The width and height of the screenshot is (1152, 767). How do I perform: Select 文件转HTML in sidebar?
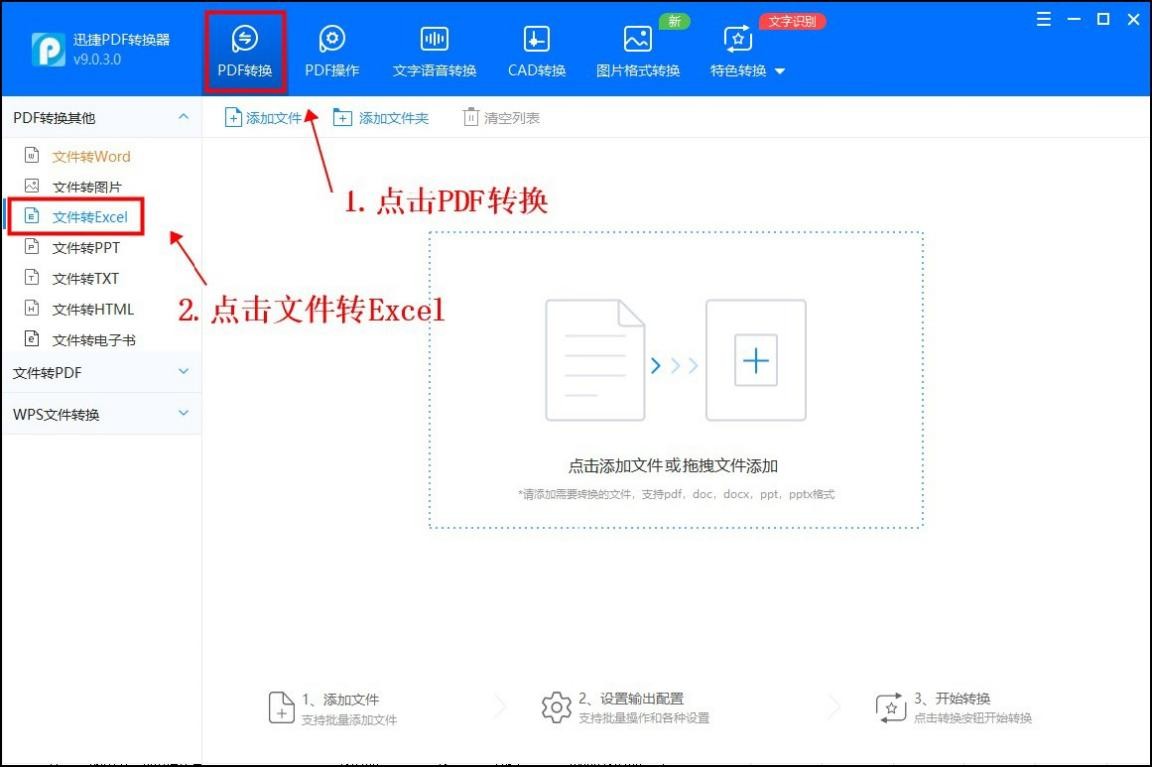pos(93,309)
